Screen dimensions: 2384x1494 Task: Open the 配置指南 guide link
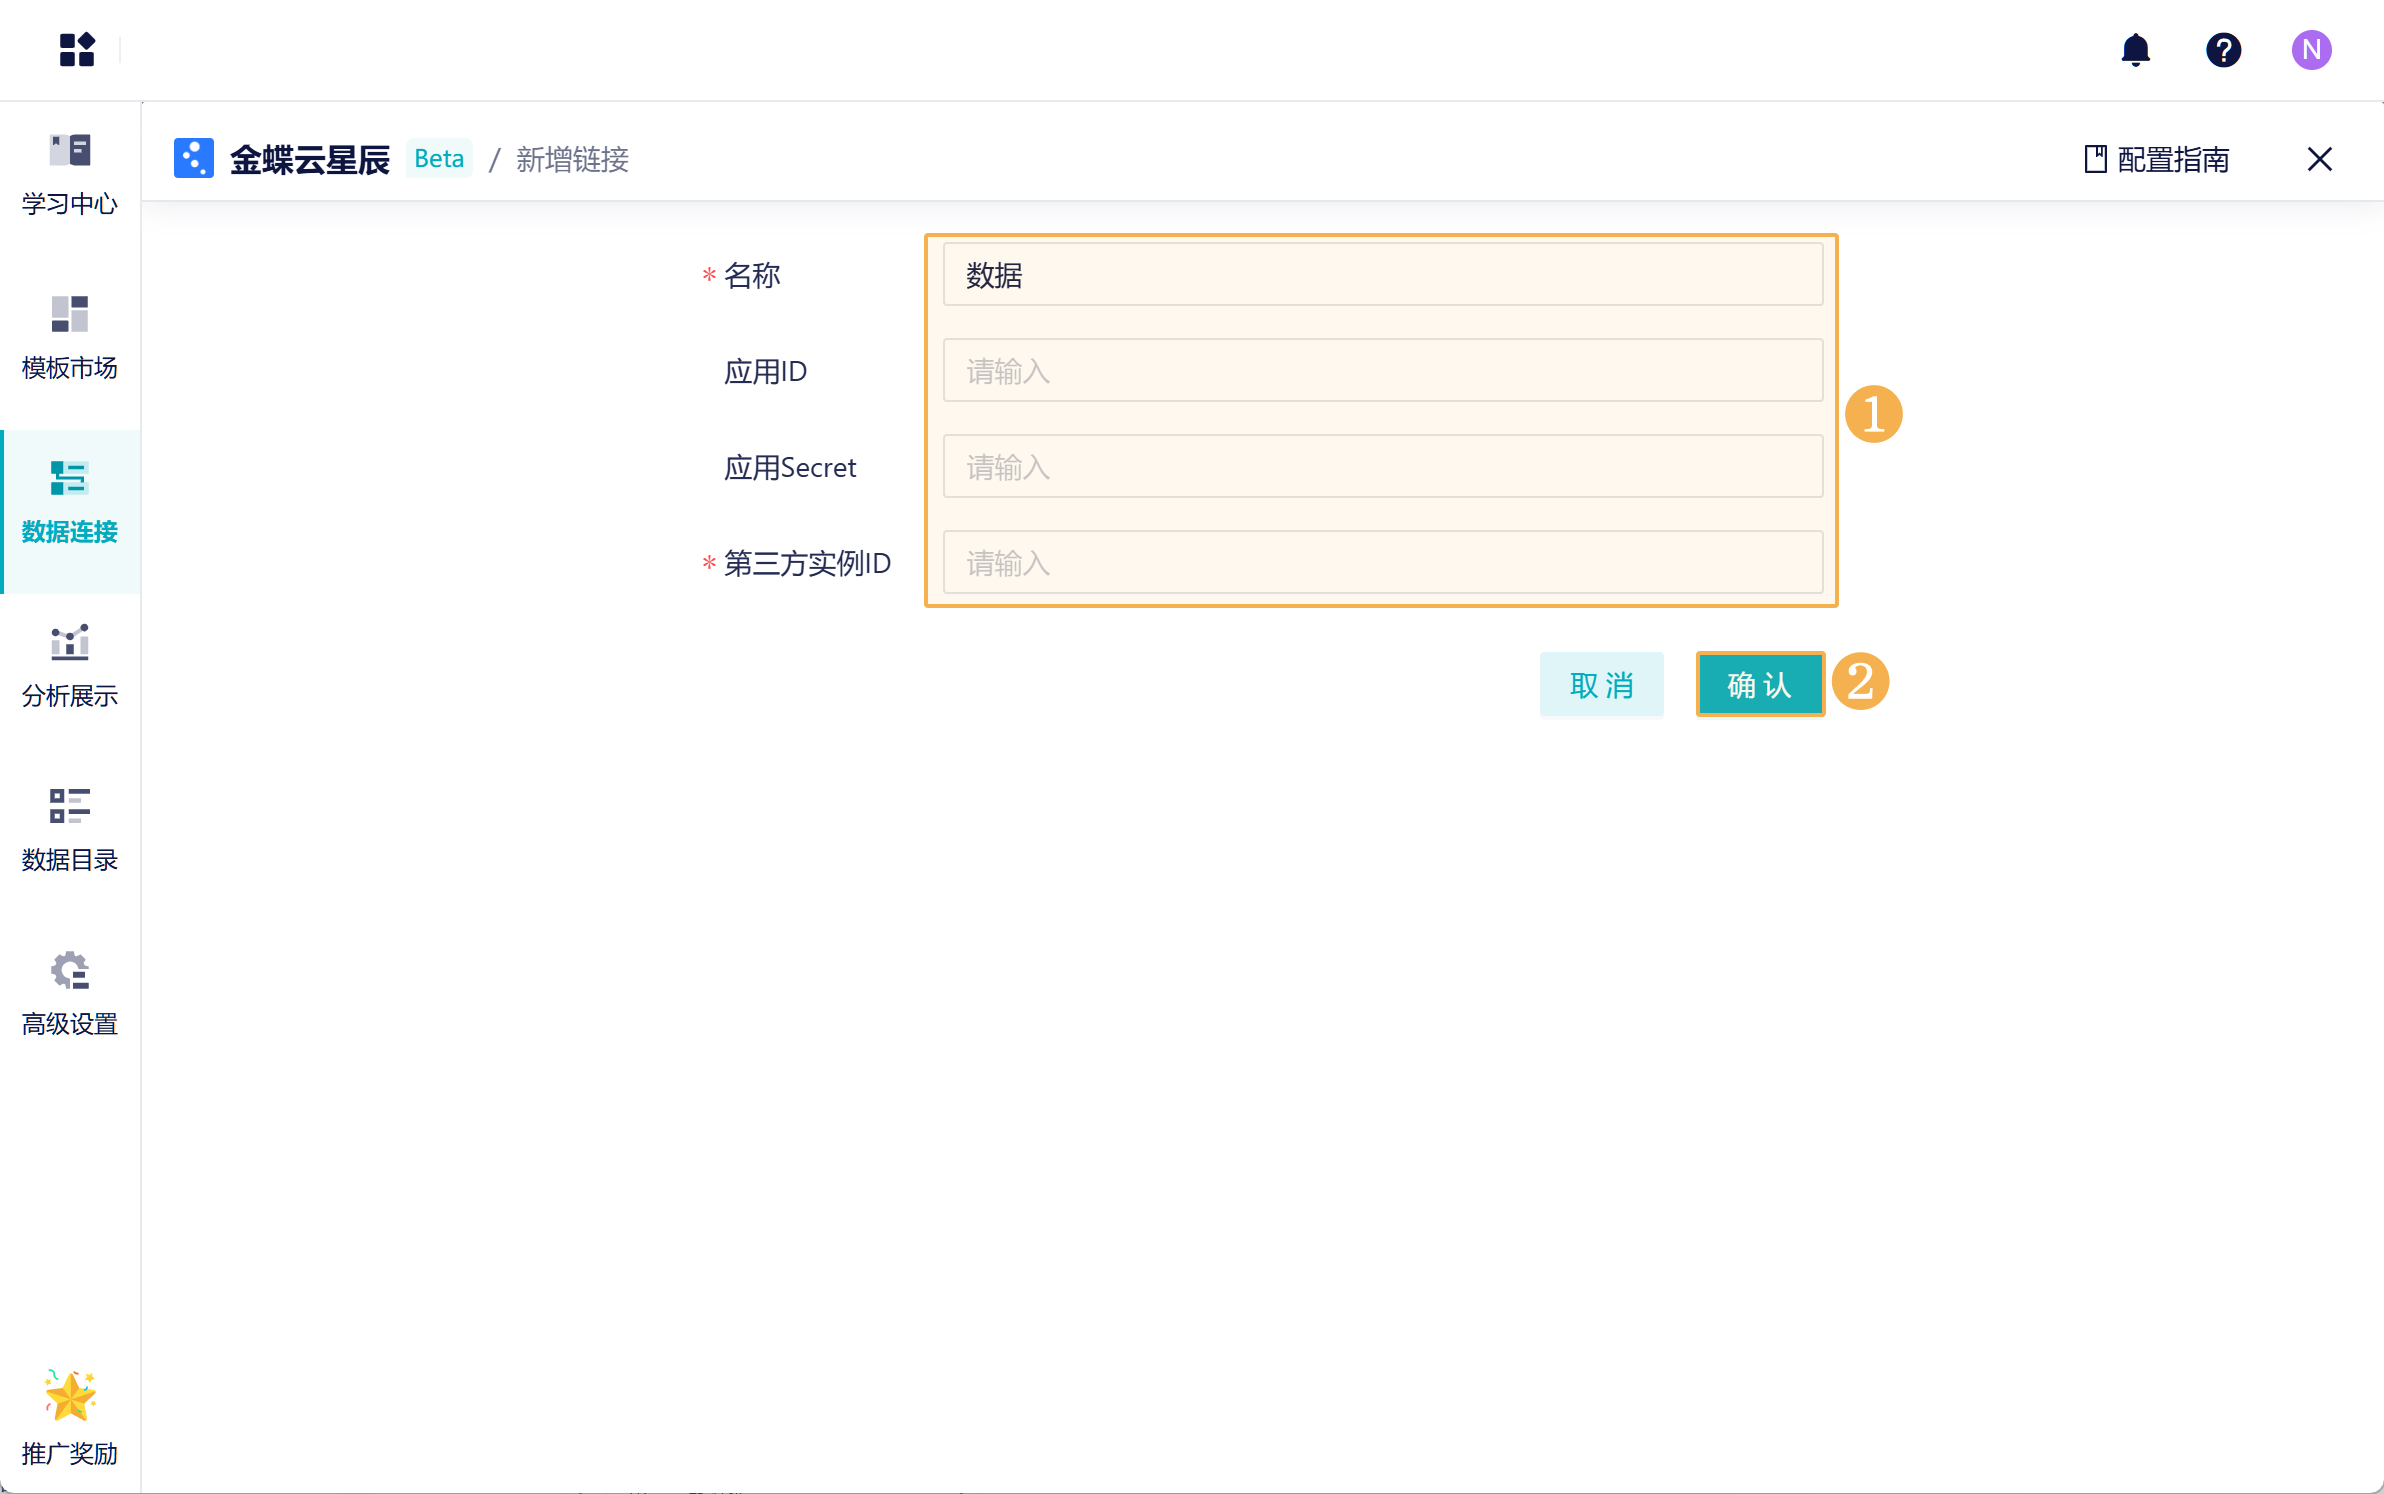pos(2157,159)
